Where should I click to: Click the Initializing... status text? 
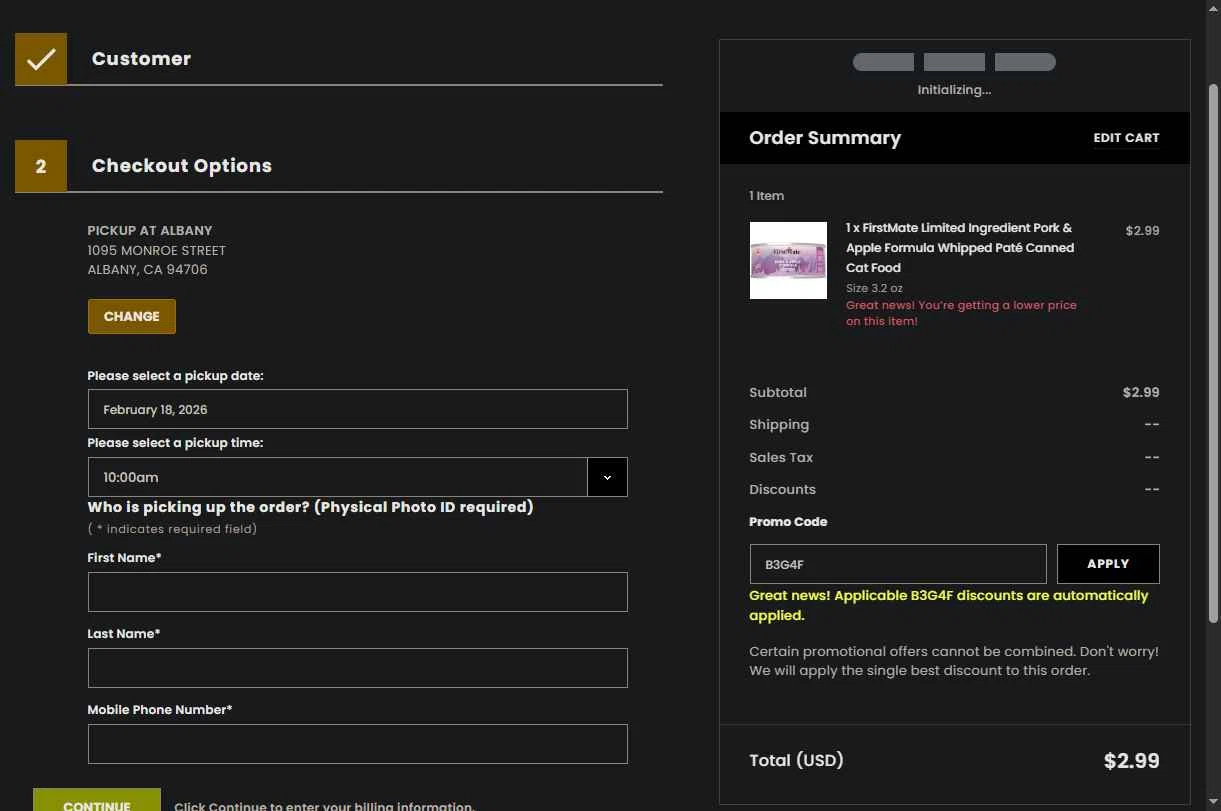954,90
